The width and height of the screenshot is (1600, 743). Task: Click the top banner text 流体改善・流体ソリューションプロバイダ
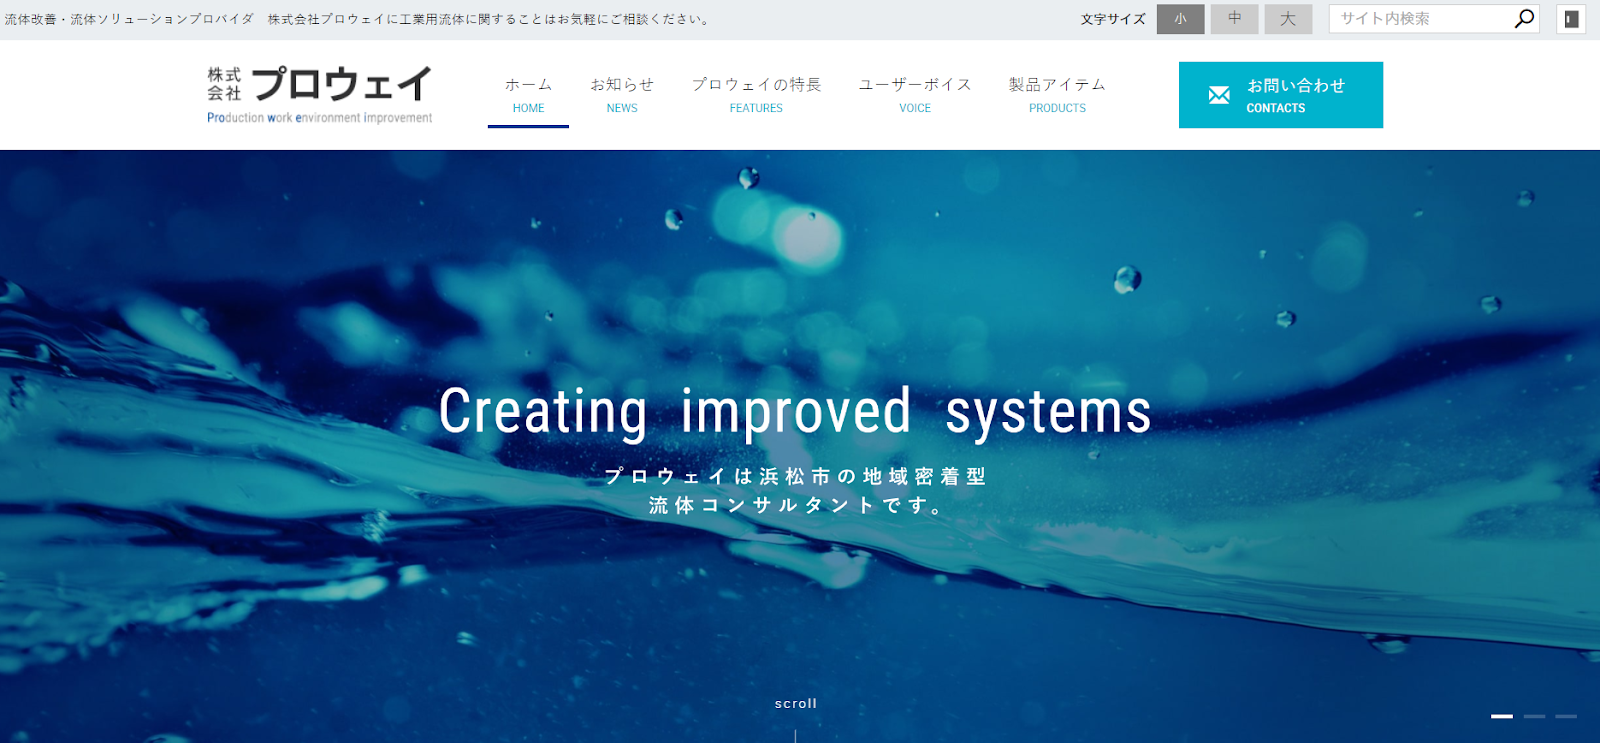(129, 19)
